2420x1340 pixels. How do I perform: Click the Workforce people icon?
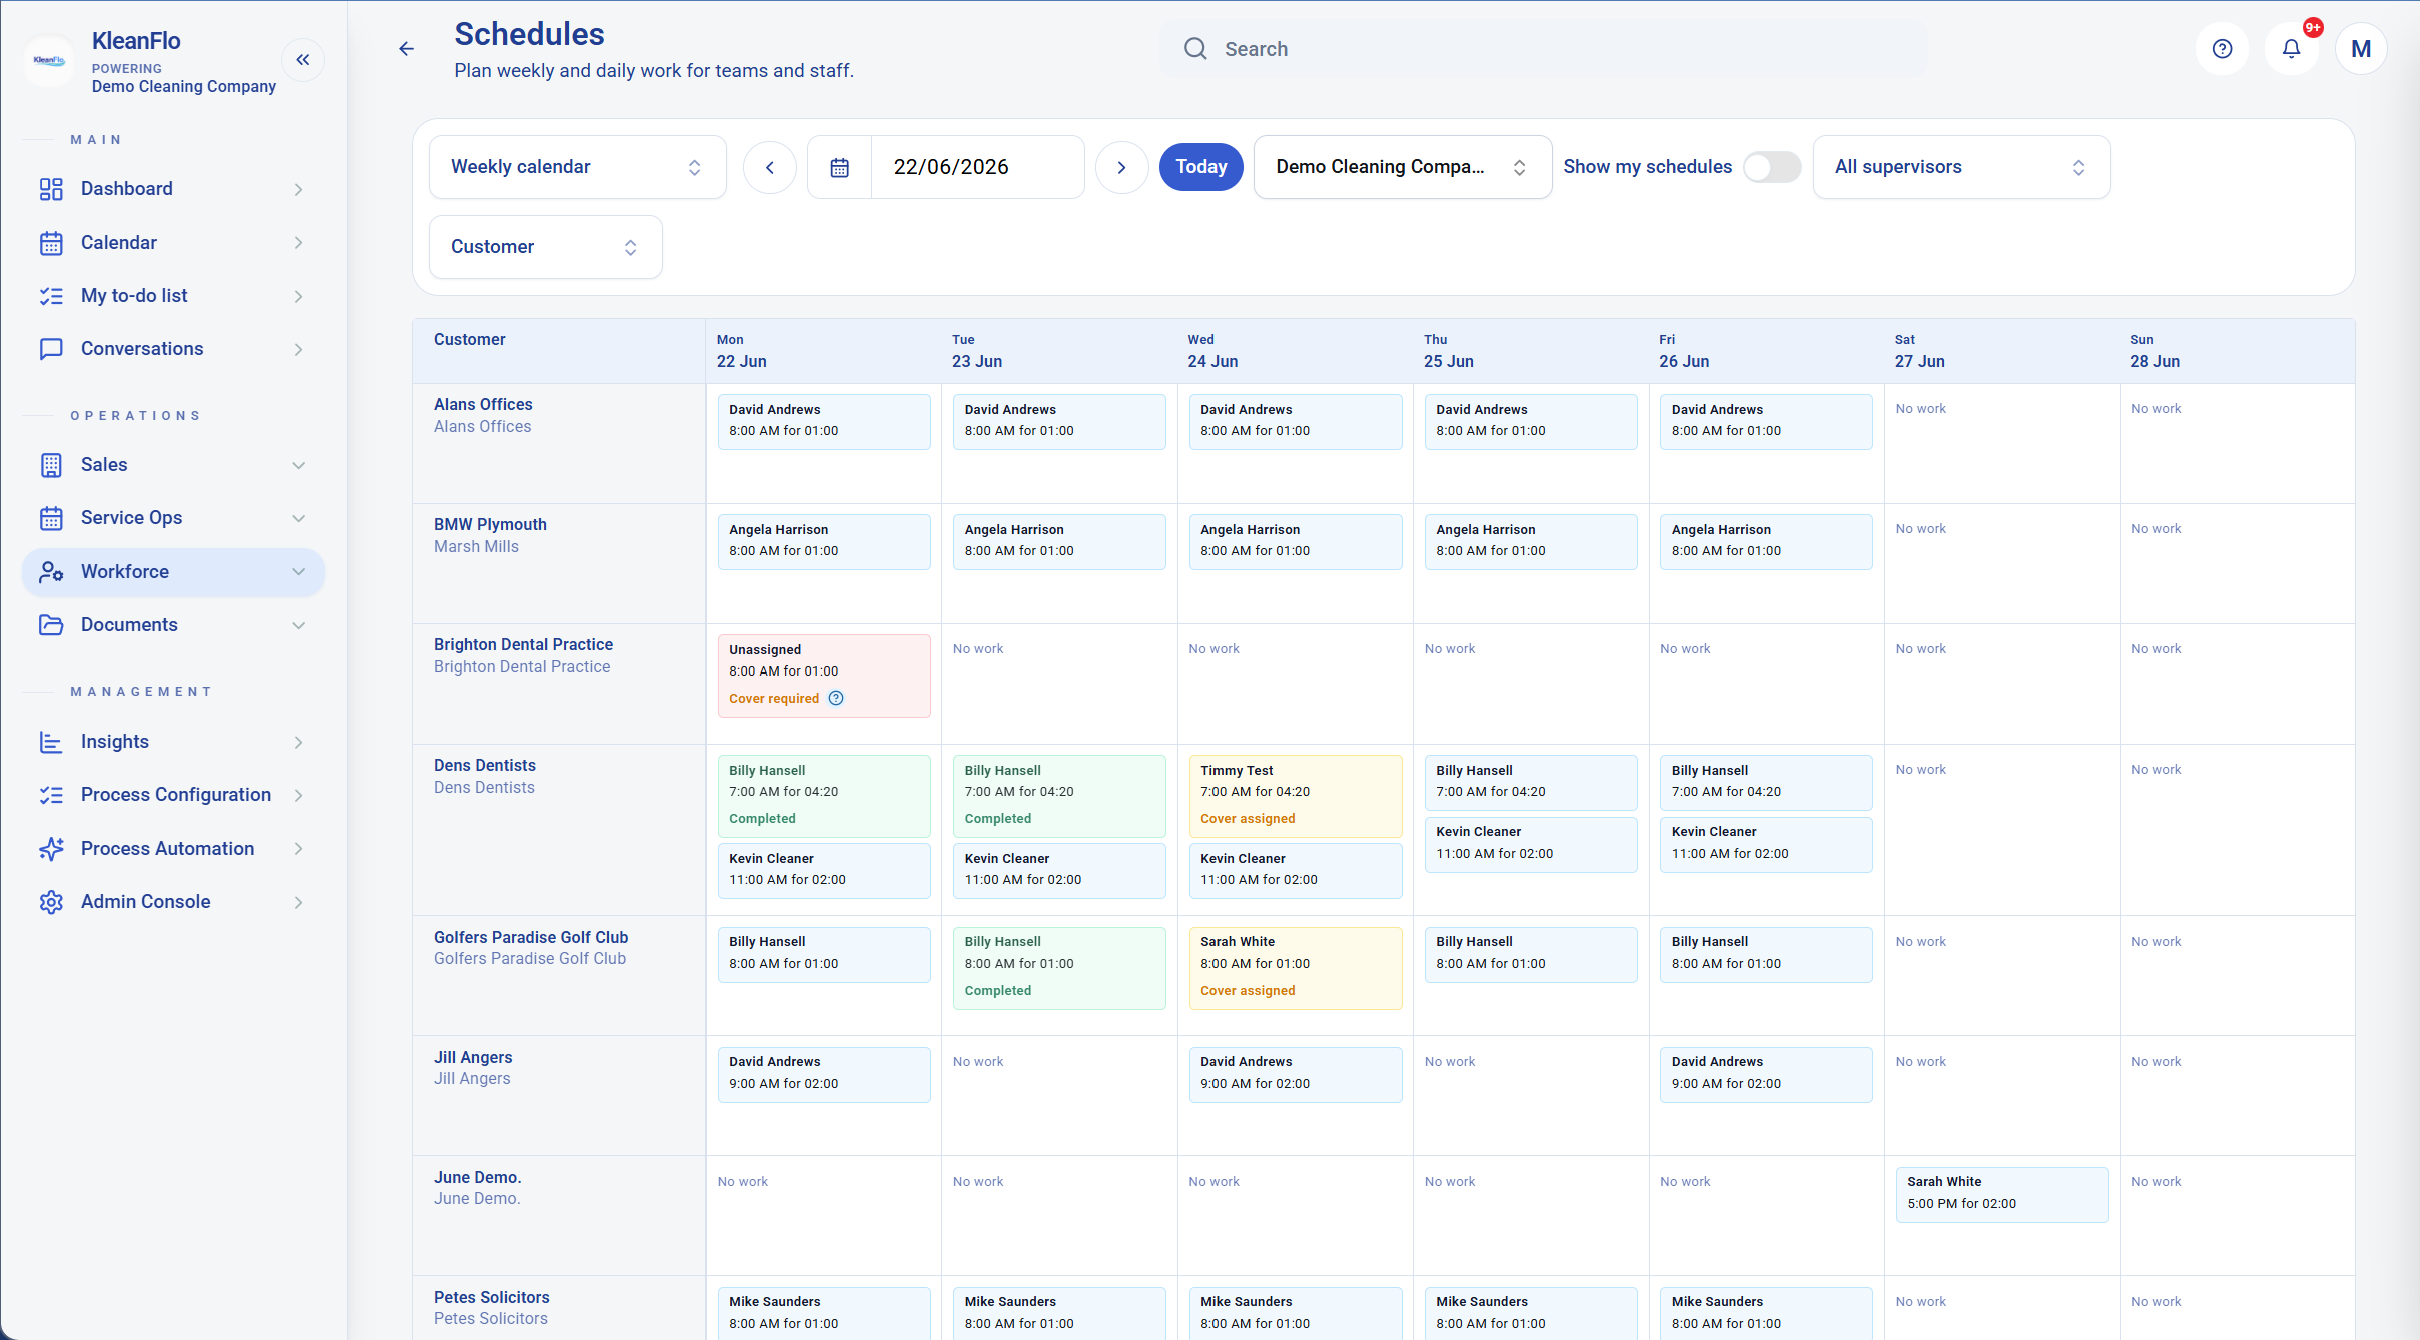click(x=51, y=572)
